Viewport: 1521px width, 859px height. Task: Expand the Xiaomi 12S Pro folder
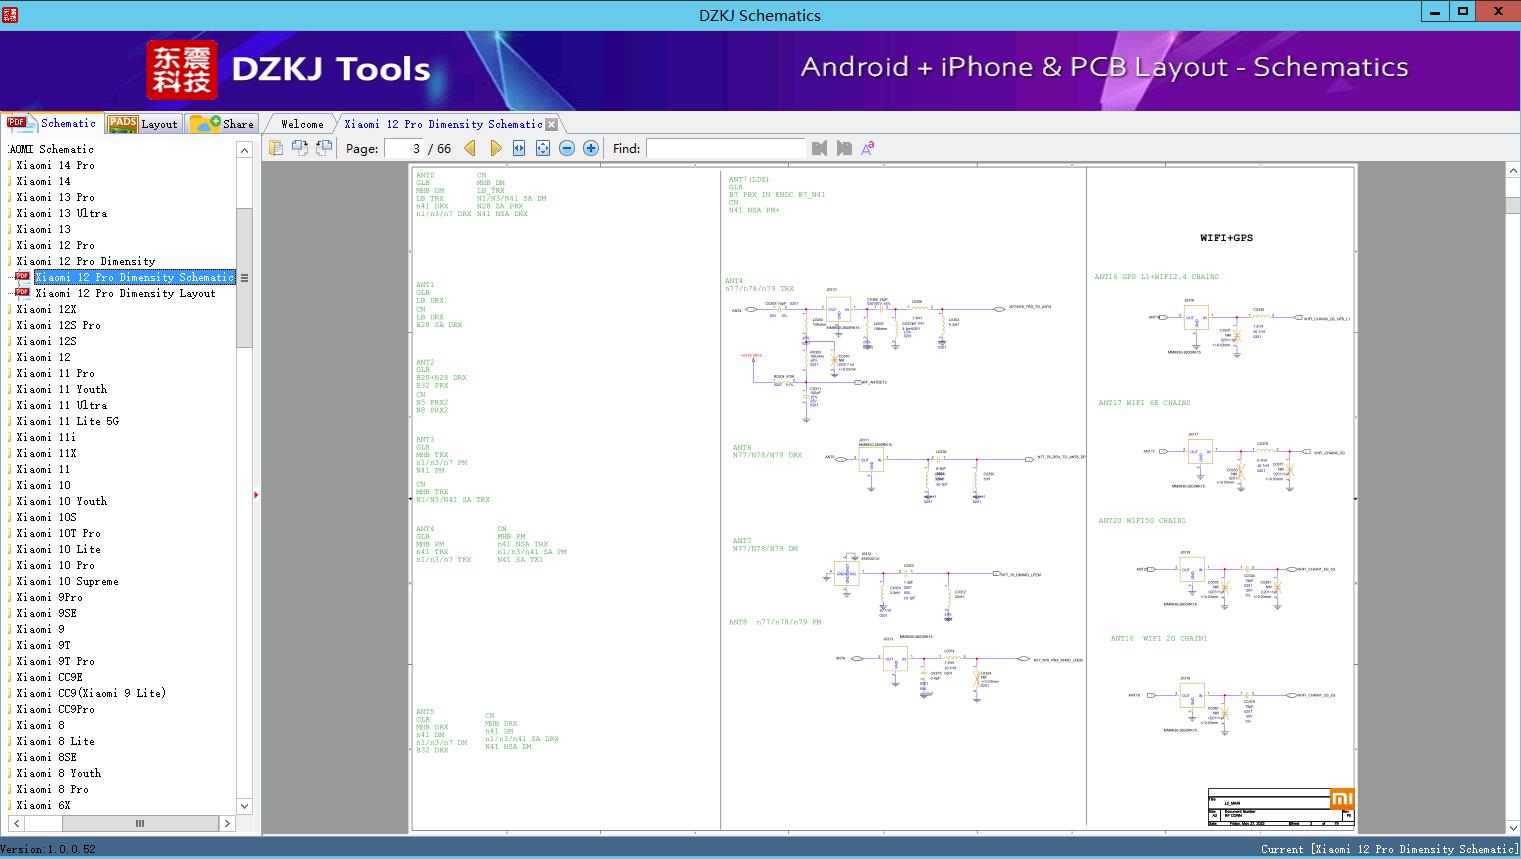[x=58, y=325]
